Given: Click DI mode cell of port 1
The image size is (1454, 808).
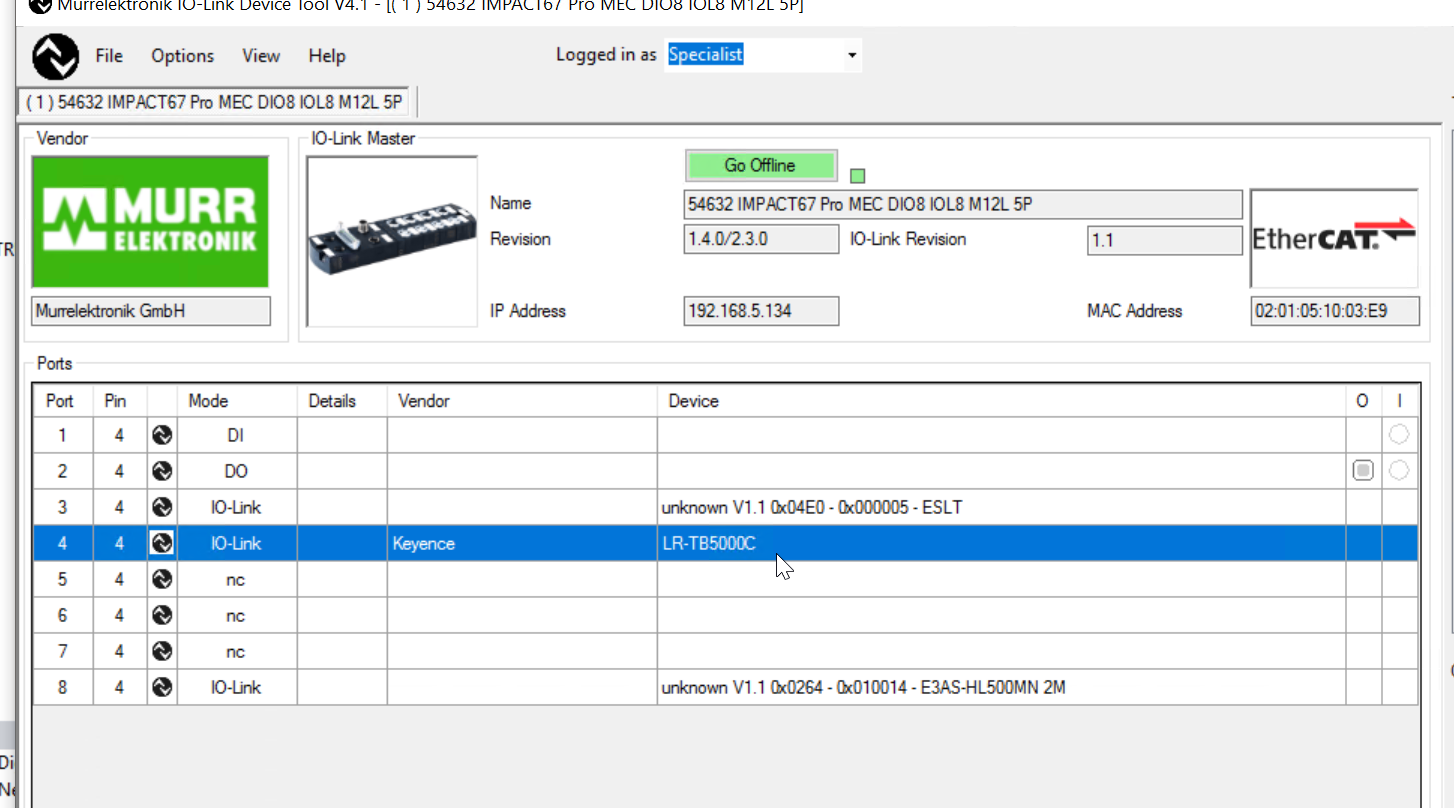Looking at the screenshot, I should (x=236, y=435).
